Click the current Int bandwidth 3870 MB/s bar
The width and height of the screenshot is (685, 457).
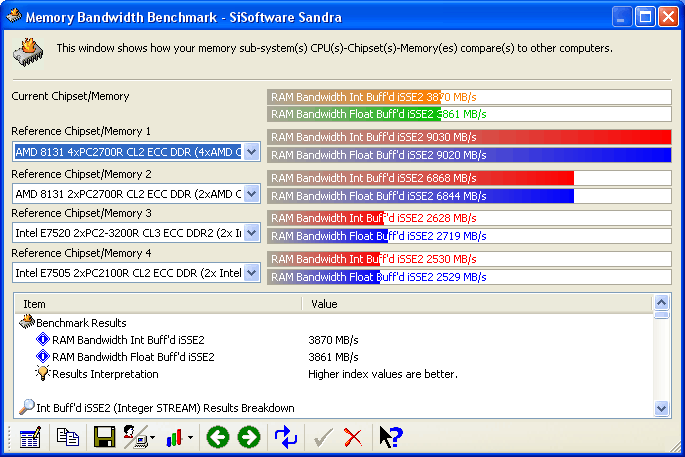click(469, 97)
